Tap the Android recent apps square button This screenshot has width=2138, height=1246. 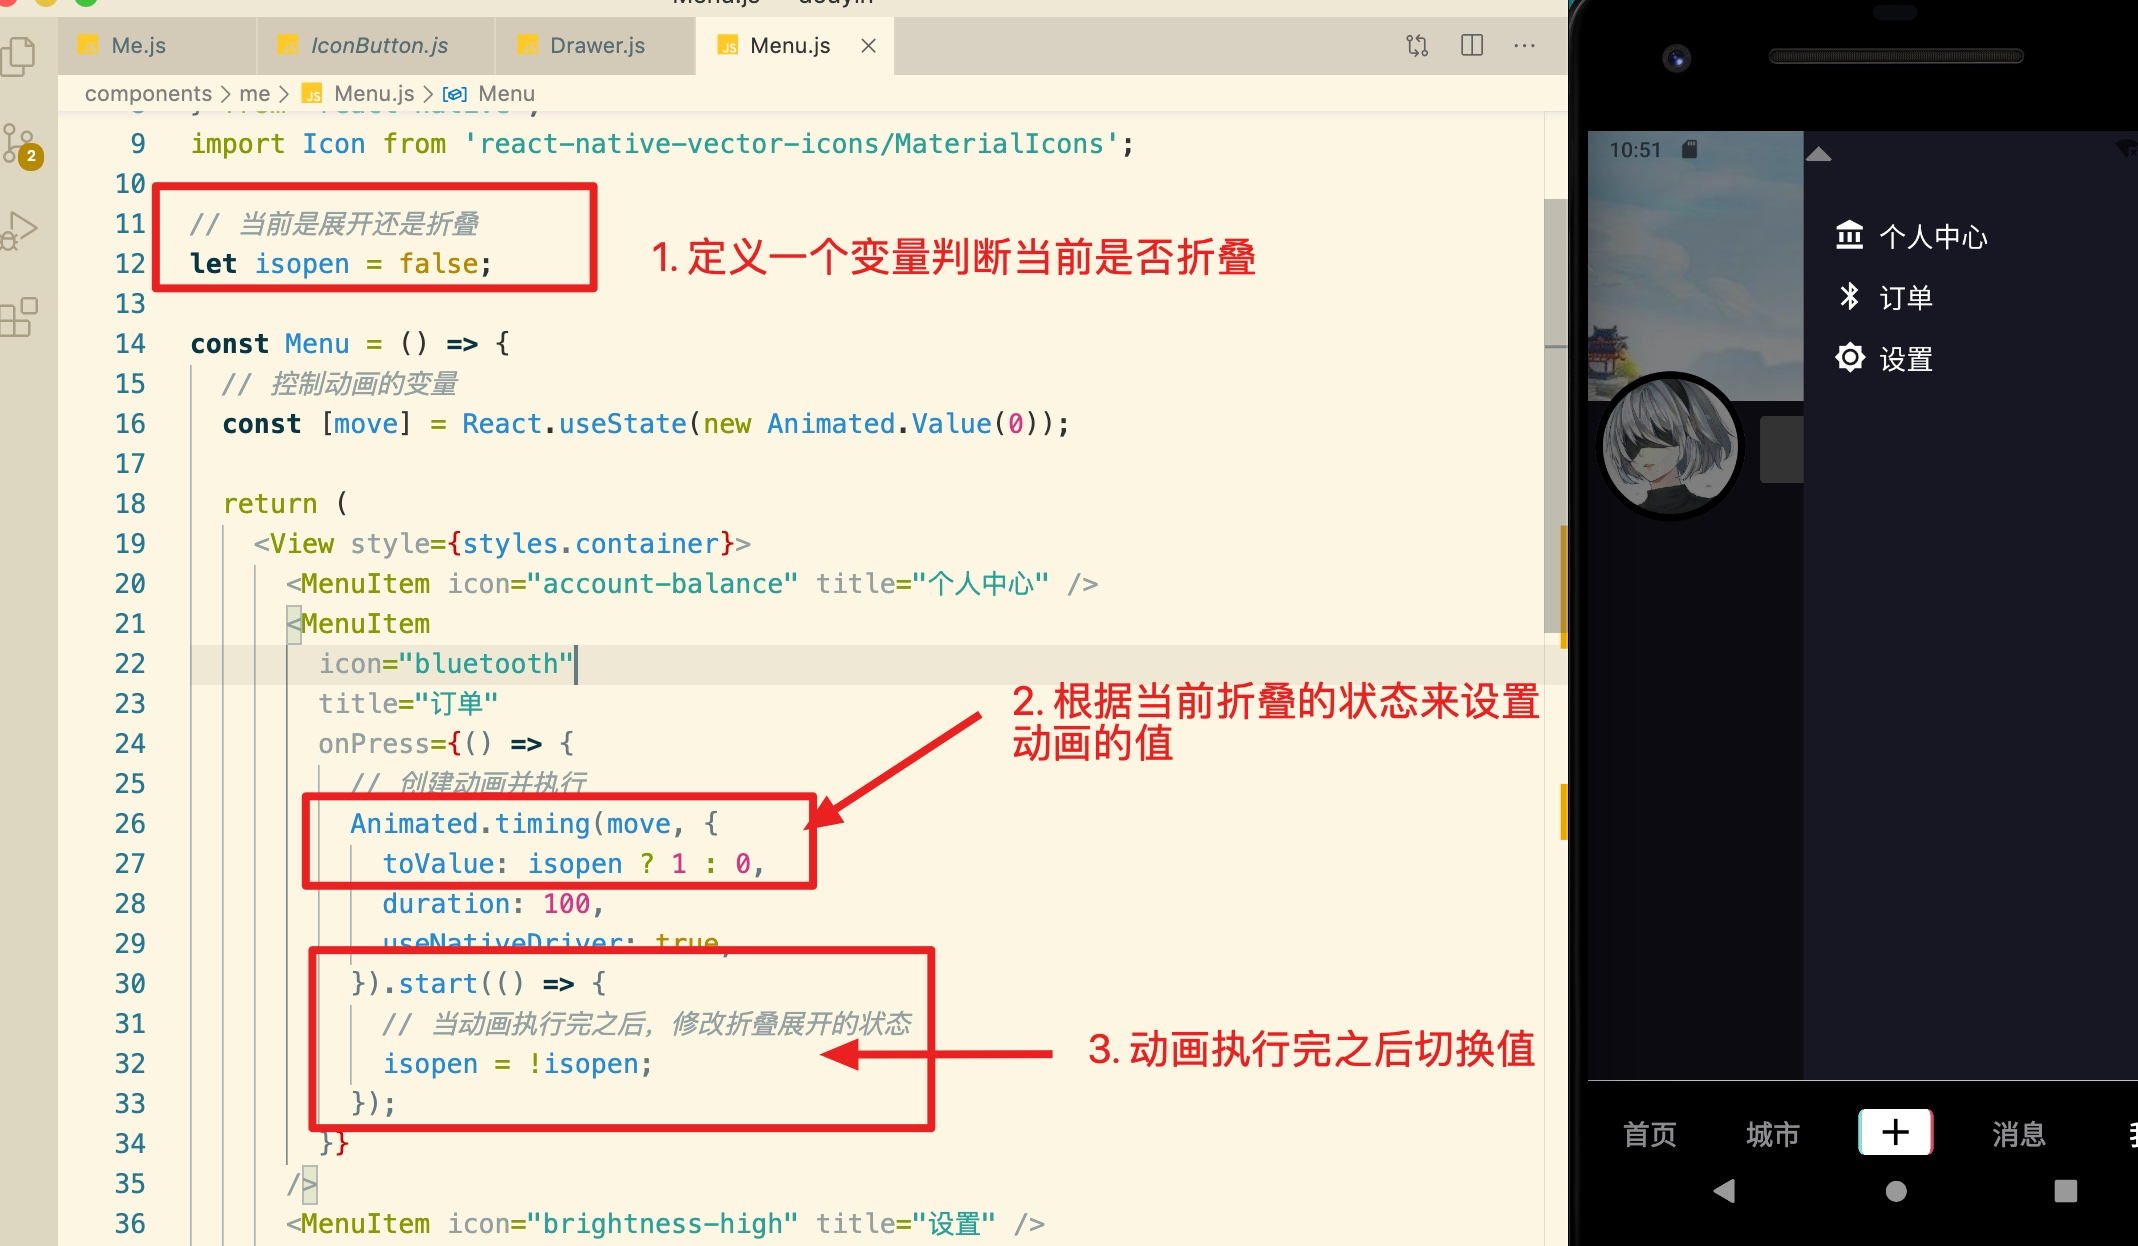pyautogui.click(x=2066, y=1191)
